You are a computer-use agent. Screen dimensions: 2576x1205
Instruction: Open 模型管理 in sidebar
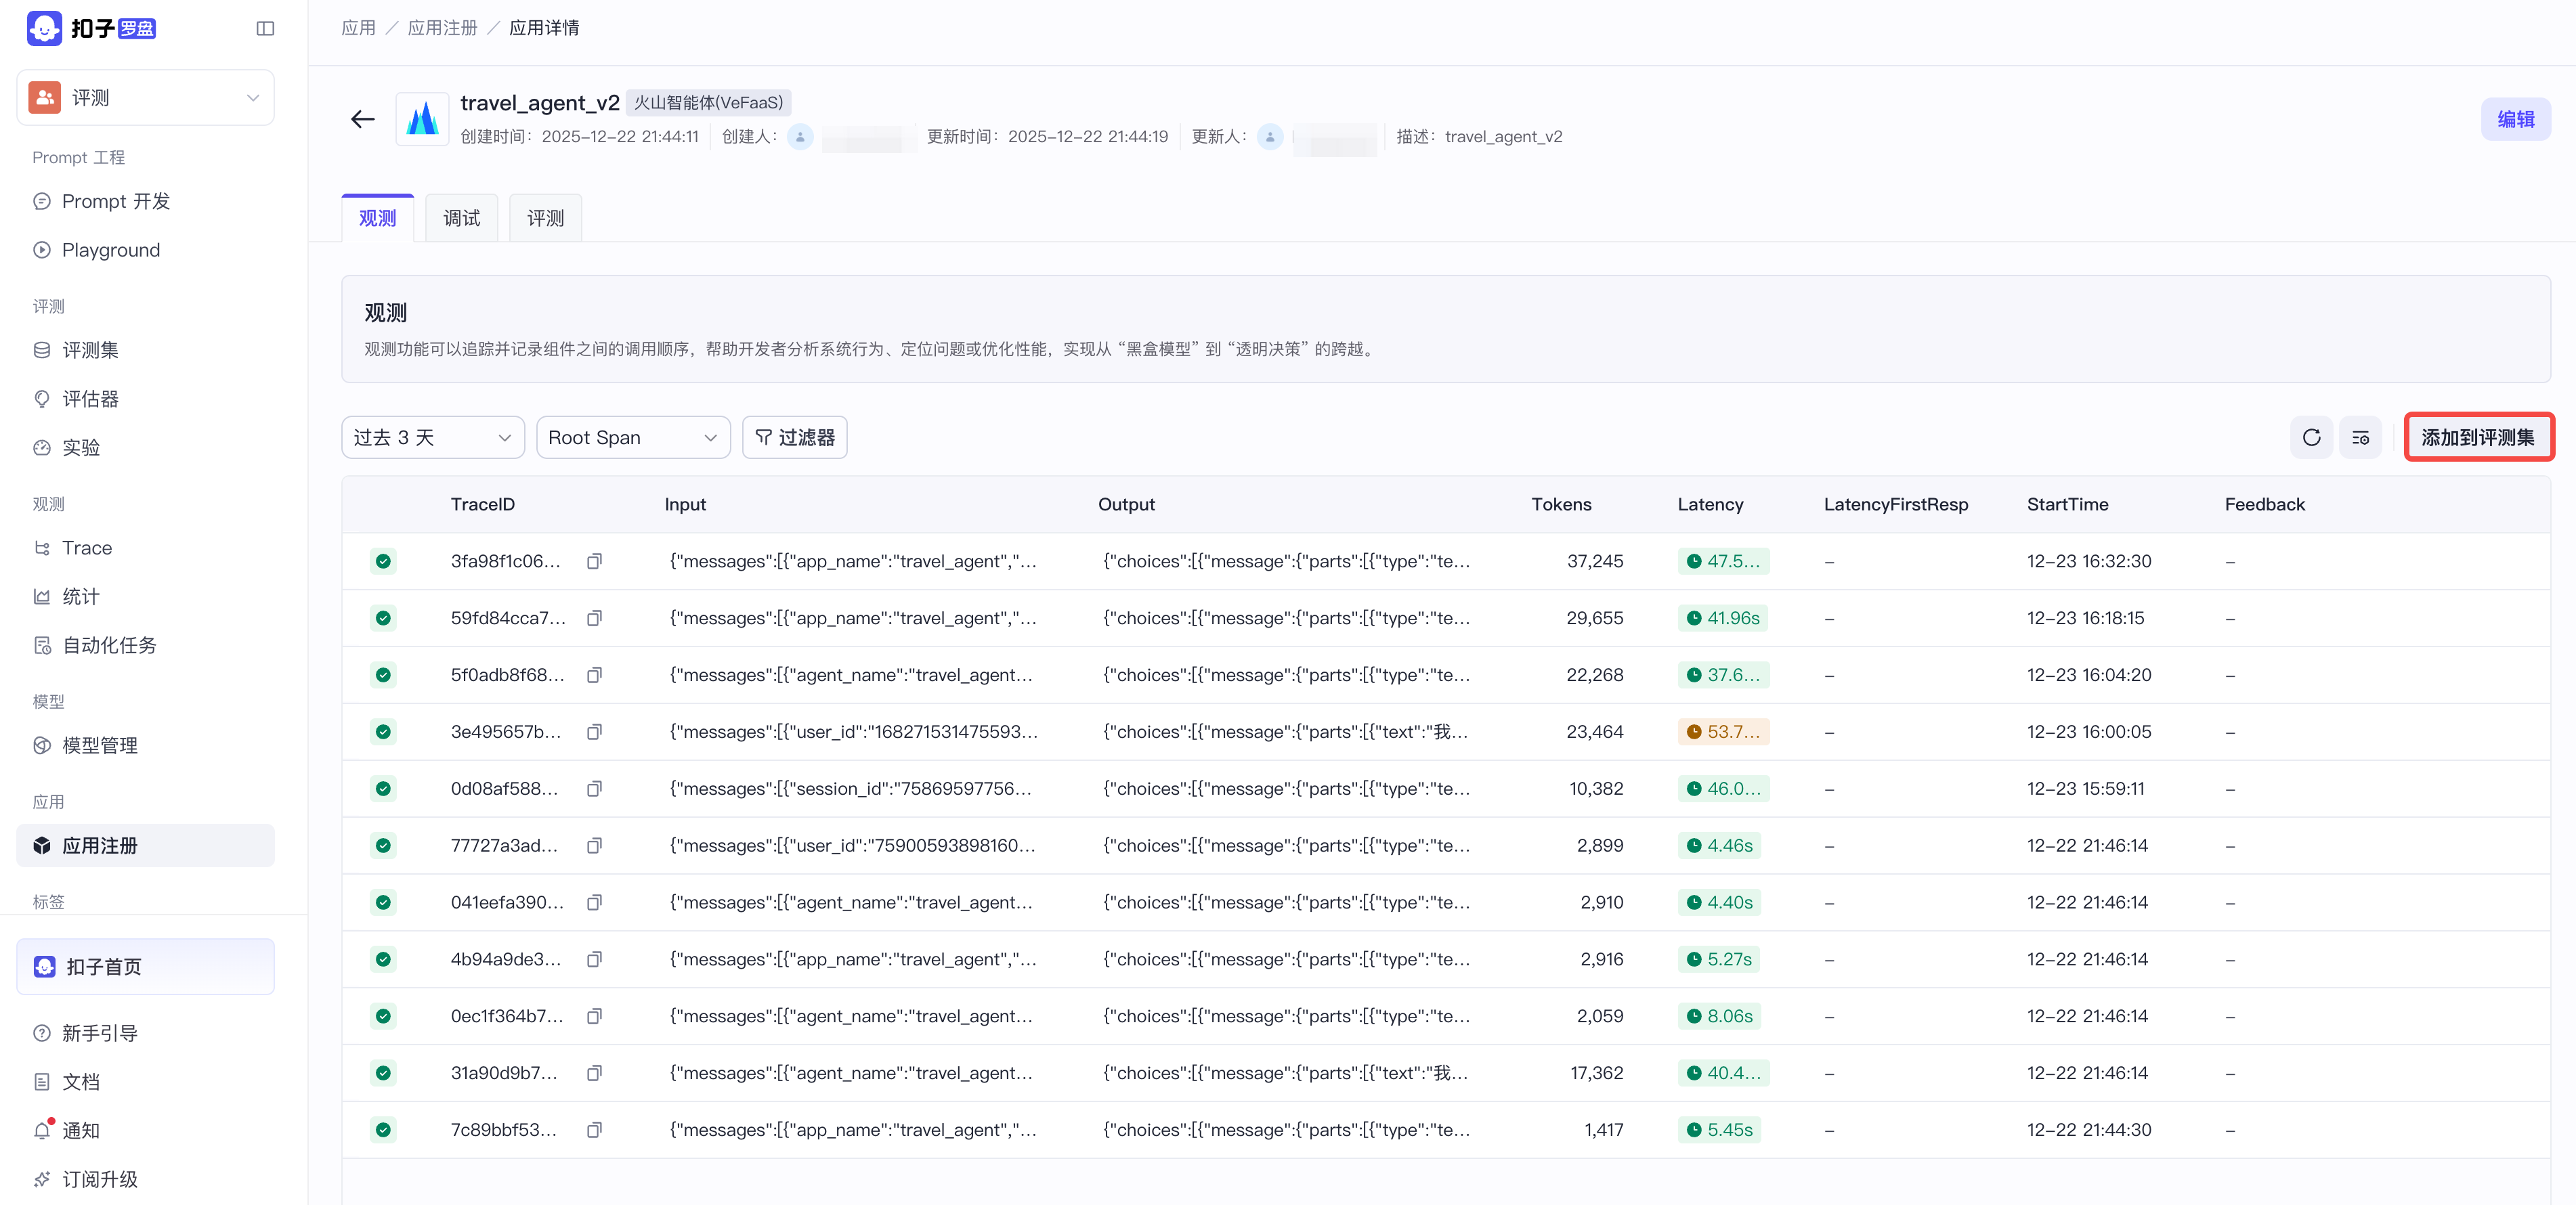[x=145, y=746]
